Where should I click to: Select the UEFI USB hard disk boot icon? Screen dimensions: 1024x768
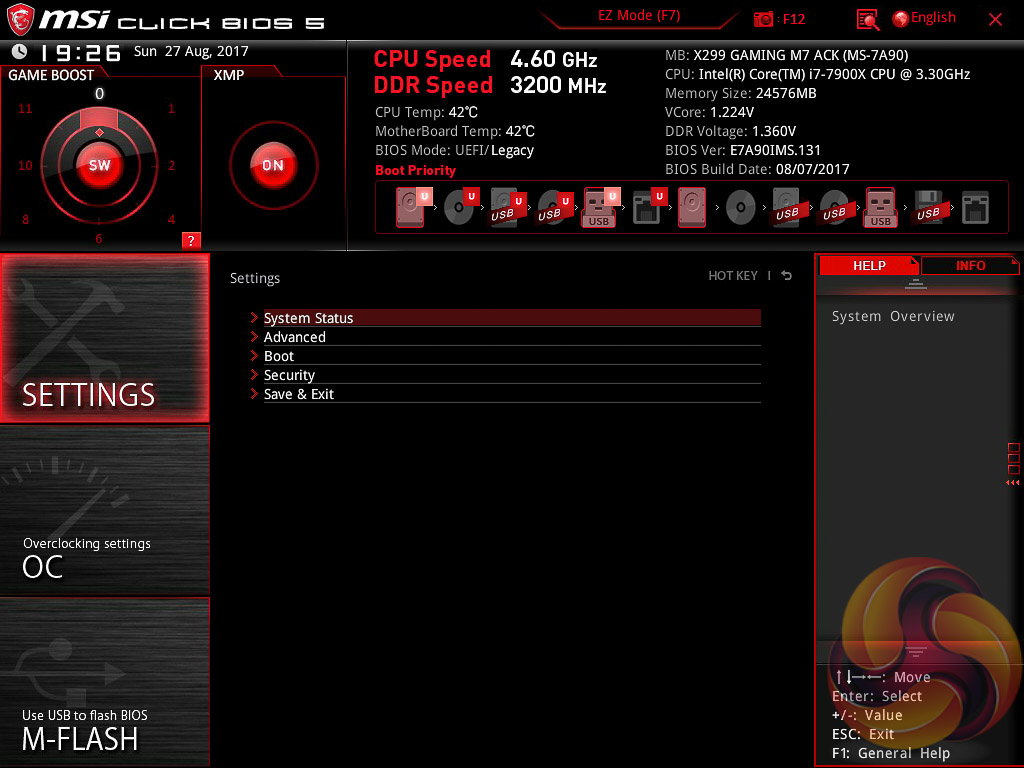pyautogui.click(x=507, y=207)
